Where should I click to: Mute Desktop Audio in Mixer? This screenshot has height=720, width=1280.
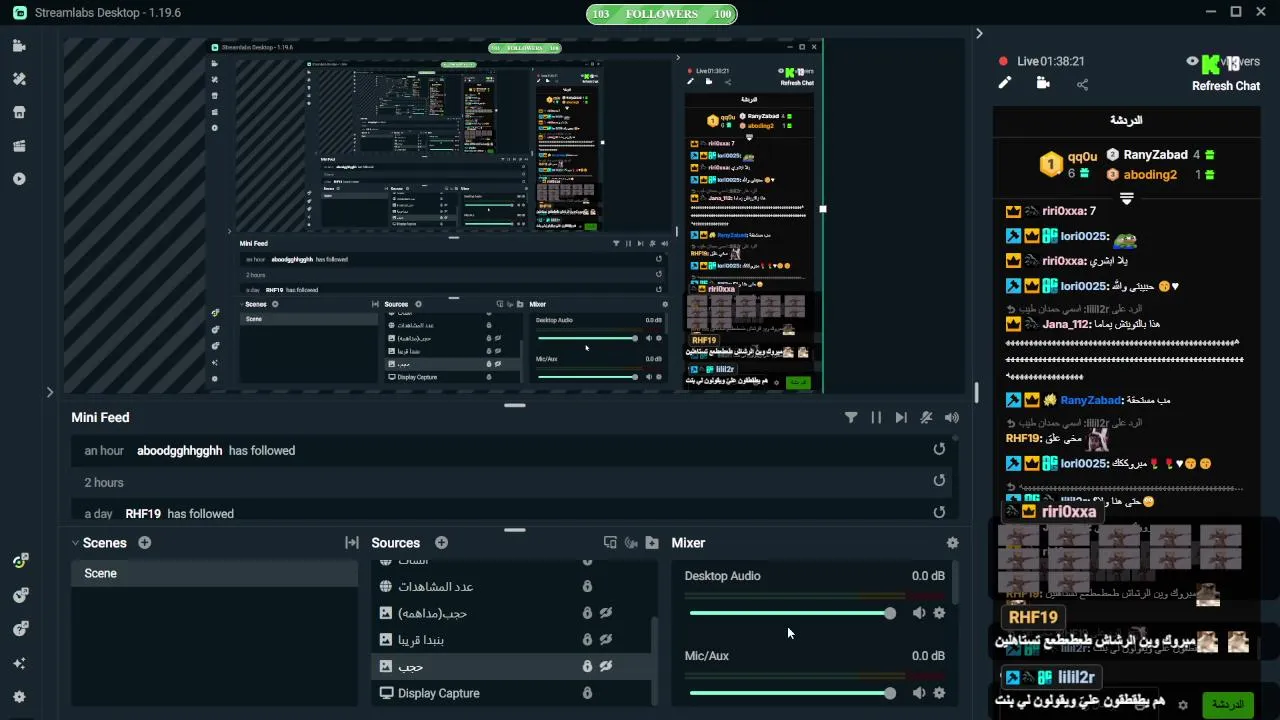click(x=919, y=613)
